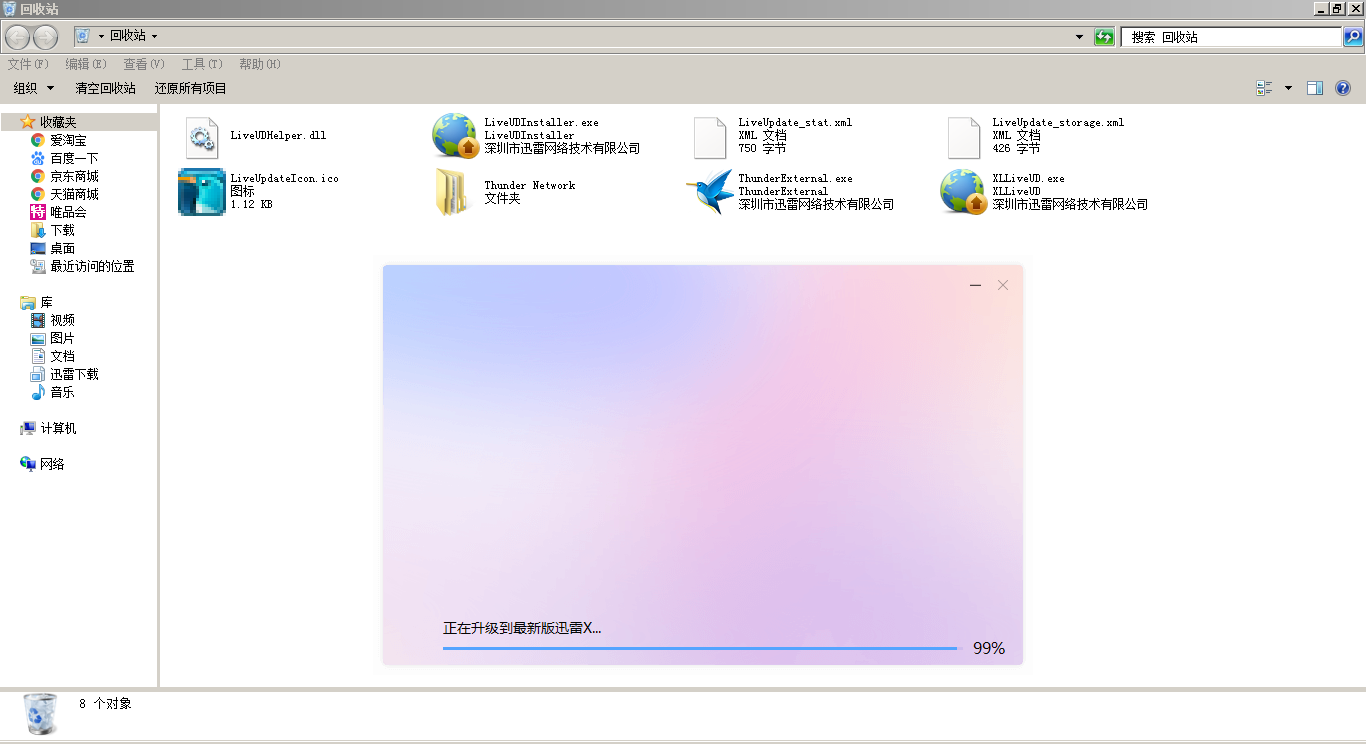Viewport: 1366px width, 744px height.
Task: Open the 工具(T) menu
Action: (x=202, y=64)
